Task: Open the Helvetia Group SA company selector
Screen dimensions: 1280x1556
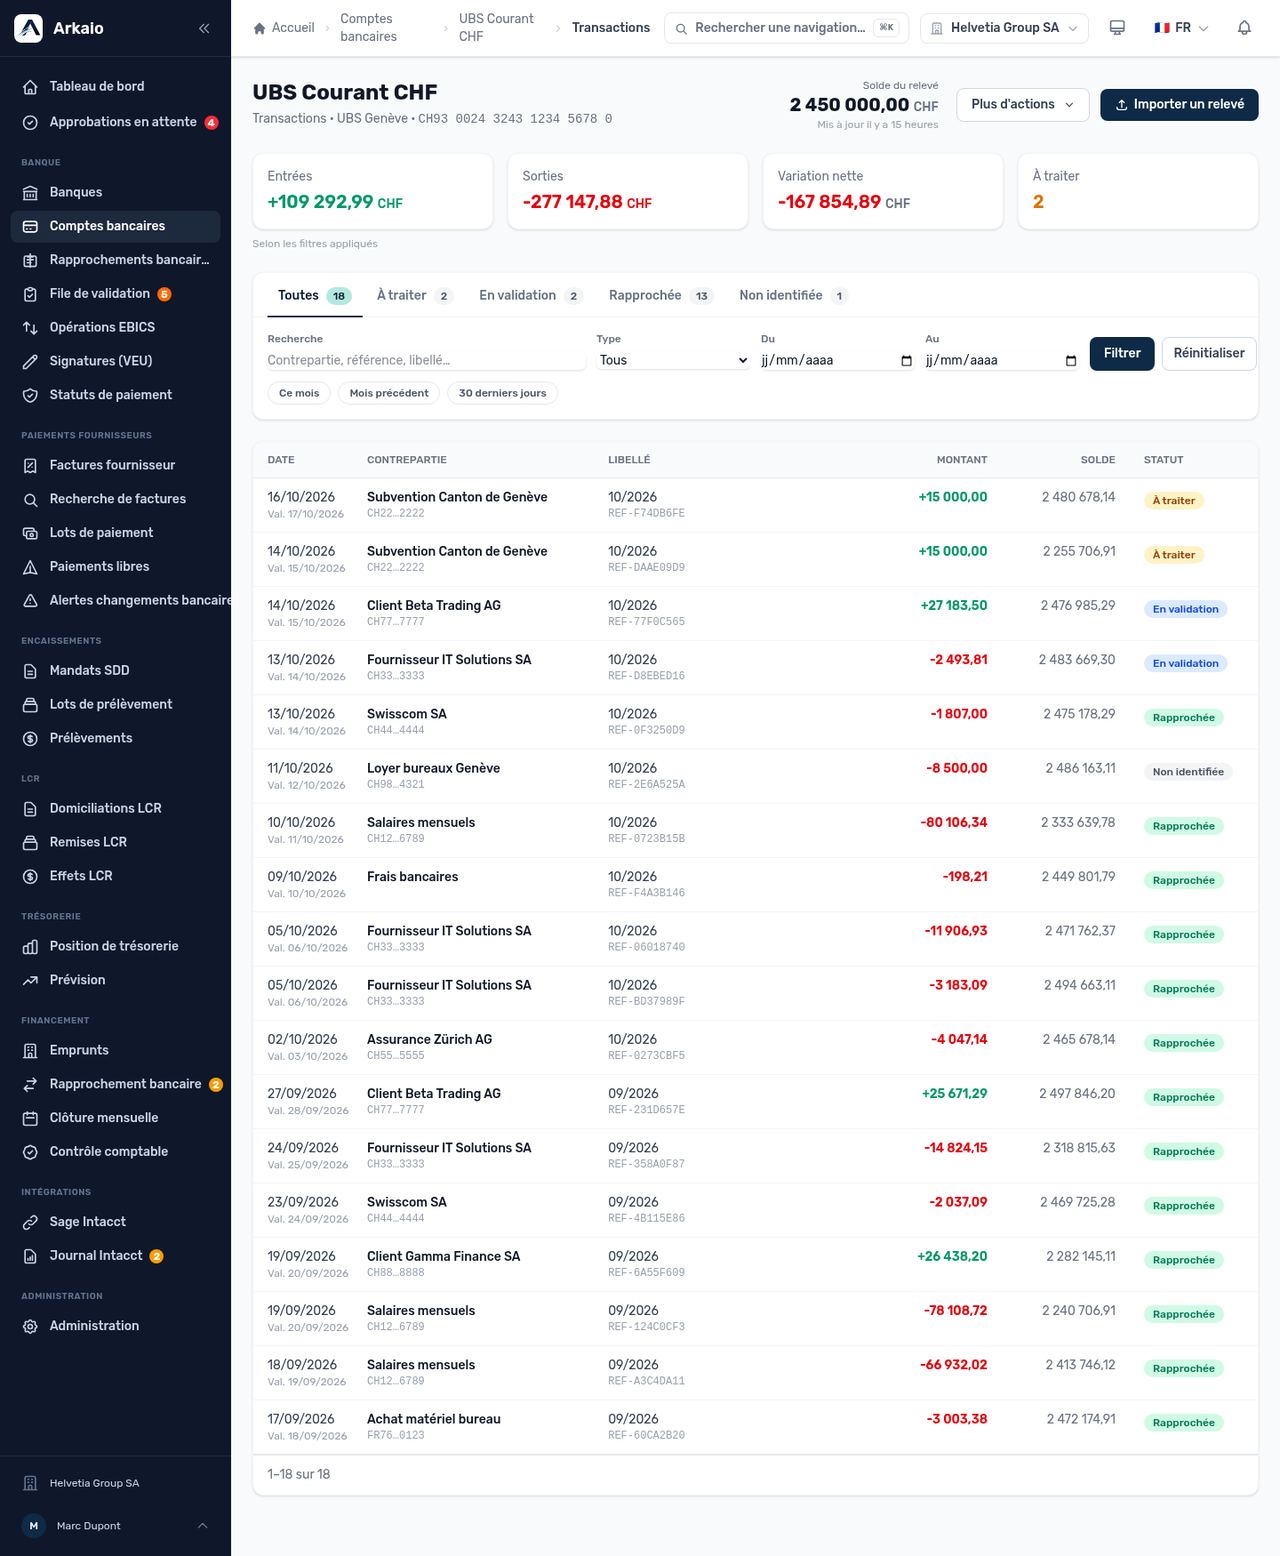Action: (x=1004, y=28)
